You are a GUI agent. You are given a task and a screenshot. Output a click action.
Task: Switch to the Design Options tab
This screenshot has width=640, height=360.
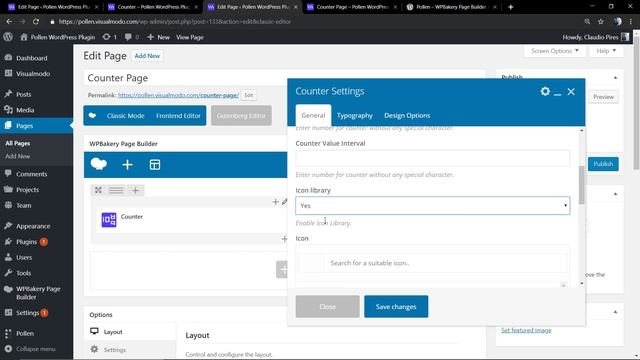(407, 116)
